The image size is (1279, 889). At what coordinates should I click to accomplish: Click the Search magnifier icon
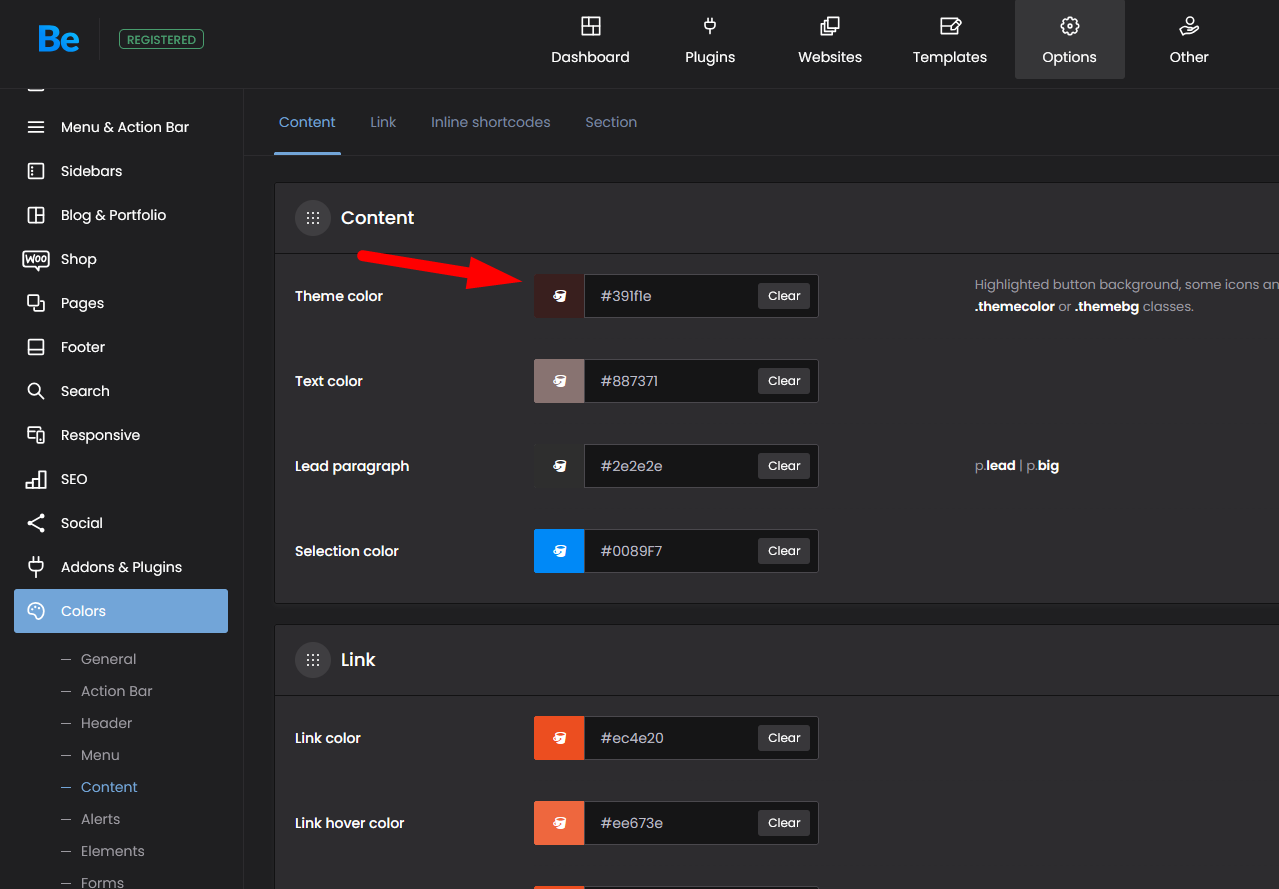coord(36,391)
